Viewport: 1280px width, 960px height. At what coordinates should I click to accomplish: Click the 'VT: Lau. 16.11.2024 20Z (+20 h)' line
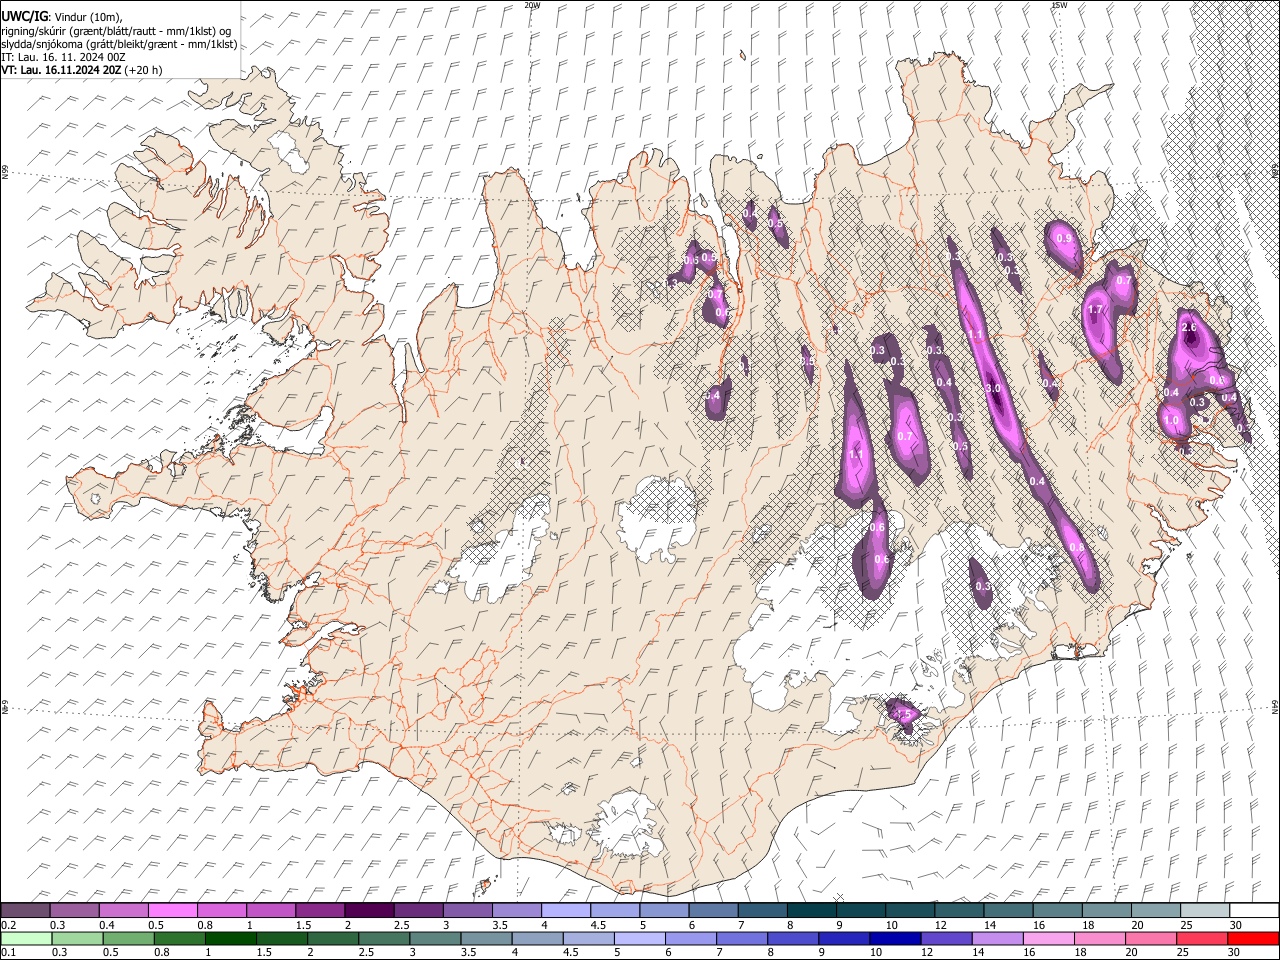82,70
